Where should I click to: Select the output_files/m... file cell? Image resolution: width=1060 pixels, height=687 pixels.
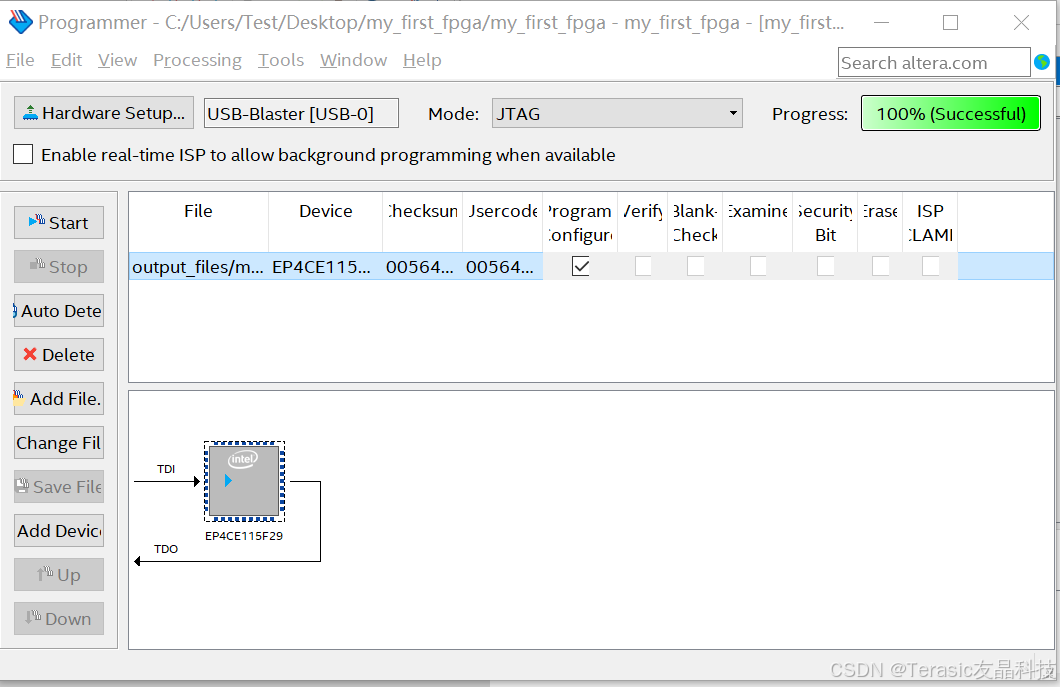198,266
